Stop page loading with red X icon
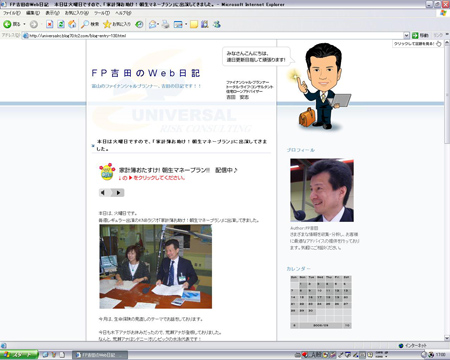 (50, 24)
